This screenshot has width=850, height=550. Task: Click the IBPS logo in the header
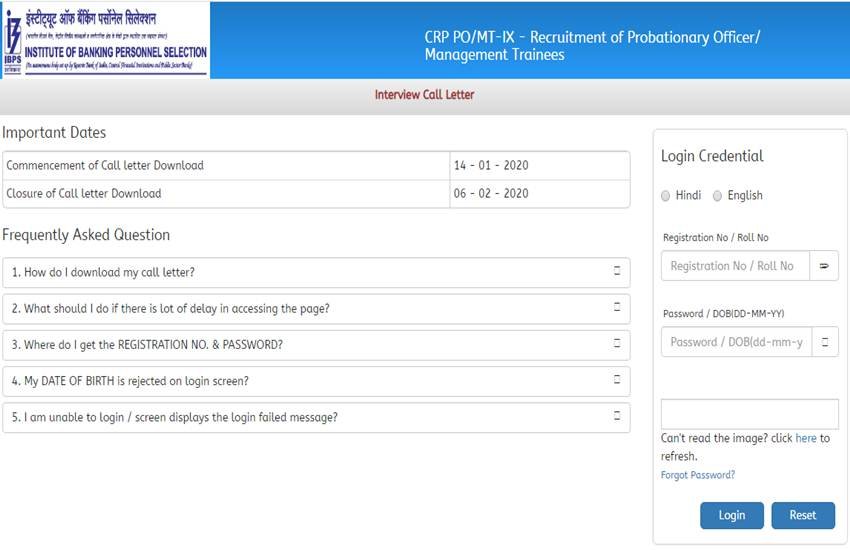click(x=105, y=39)
